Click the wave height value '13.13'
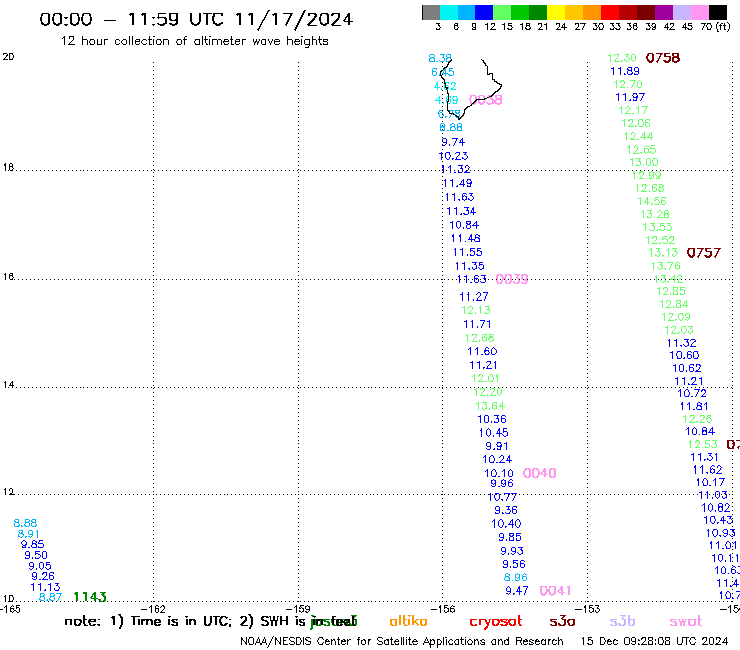This screenshot has width=740, height=650. [663, 253]
